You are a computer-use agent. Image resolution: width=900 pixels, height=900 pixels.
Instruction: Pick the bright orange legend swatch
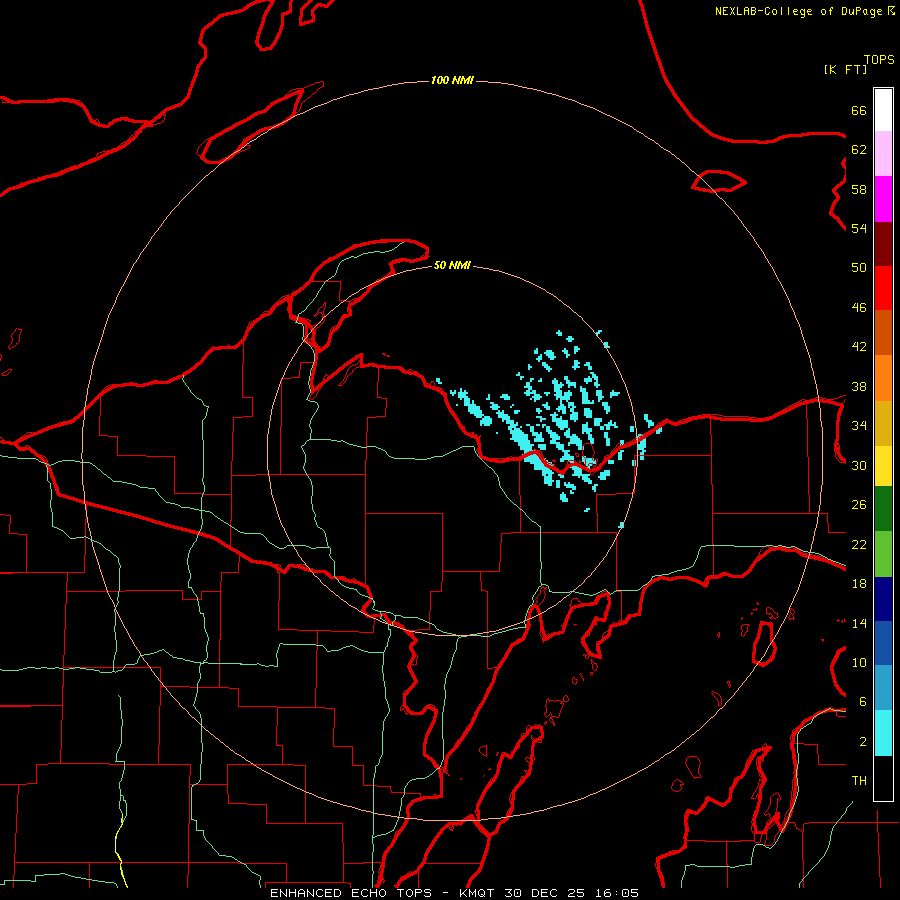(883, 378)
